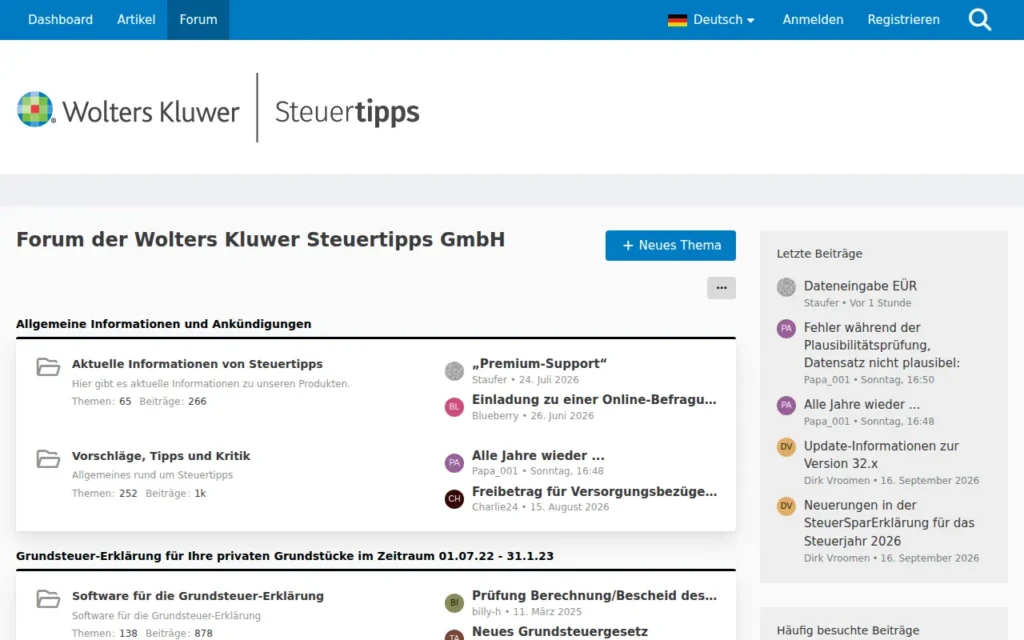Expand the Deutsch language dropdown
This screenshot has width=1024, height=640.
(711, 20)
